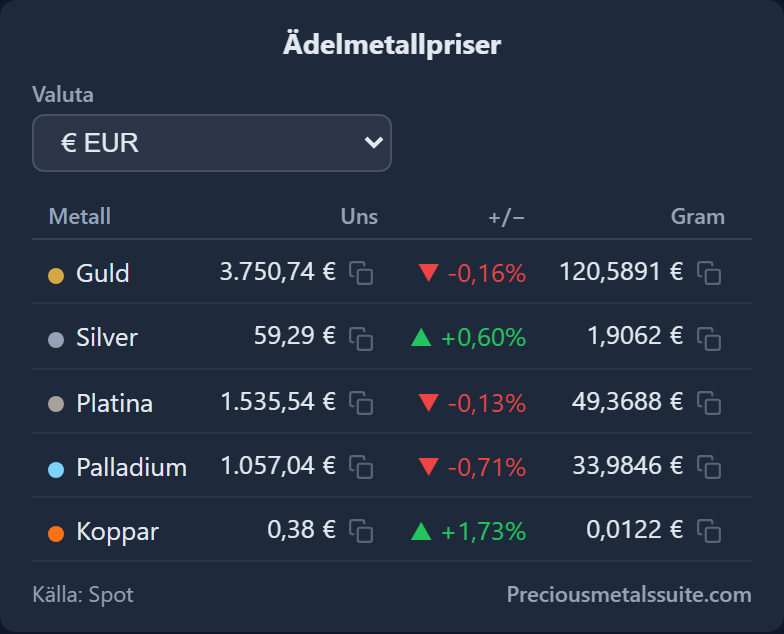
Task: Copy the Silver gram price 1,9062 €
Action: pyautogui.click(x=709, y=339)
